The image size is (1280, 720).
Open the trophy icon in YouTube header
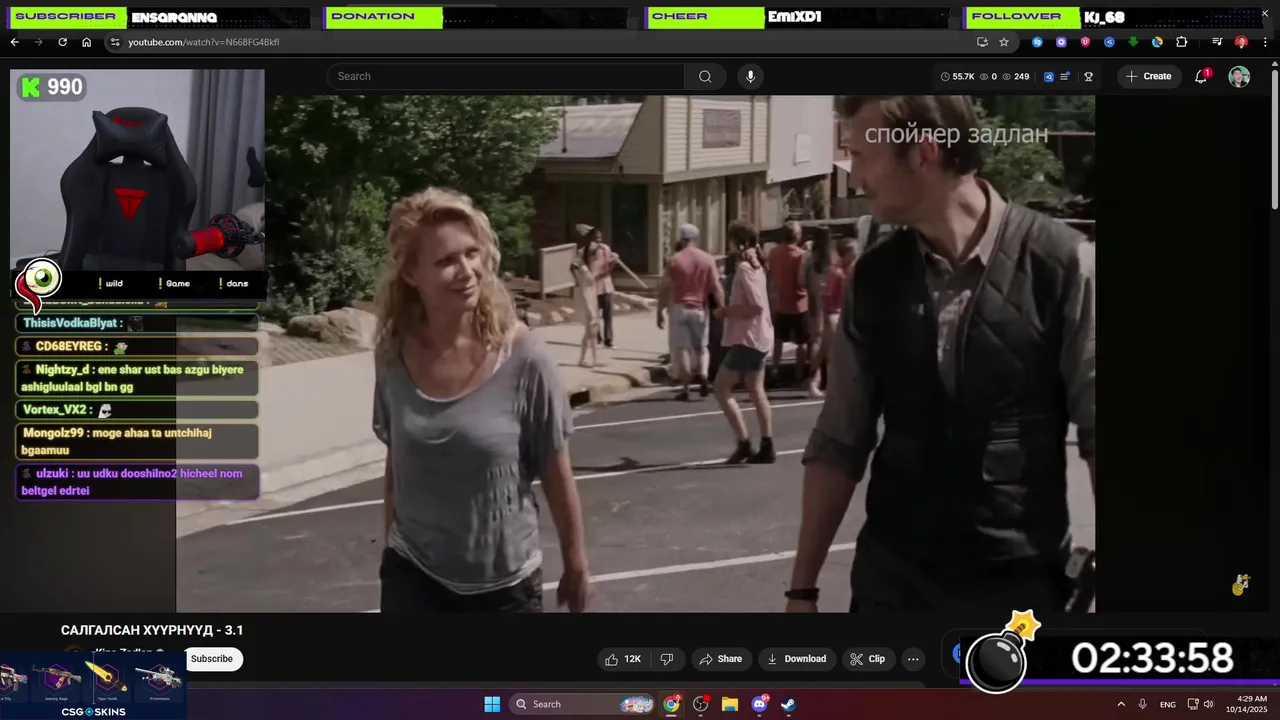point(1088,76)
